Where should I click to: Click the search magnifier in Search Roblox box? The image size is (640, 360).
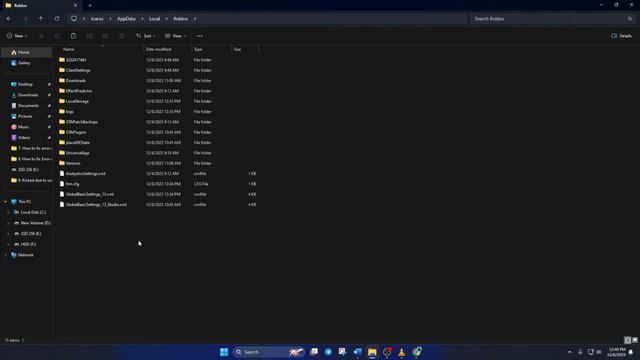(x=630, y=19)
